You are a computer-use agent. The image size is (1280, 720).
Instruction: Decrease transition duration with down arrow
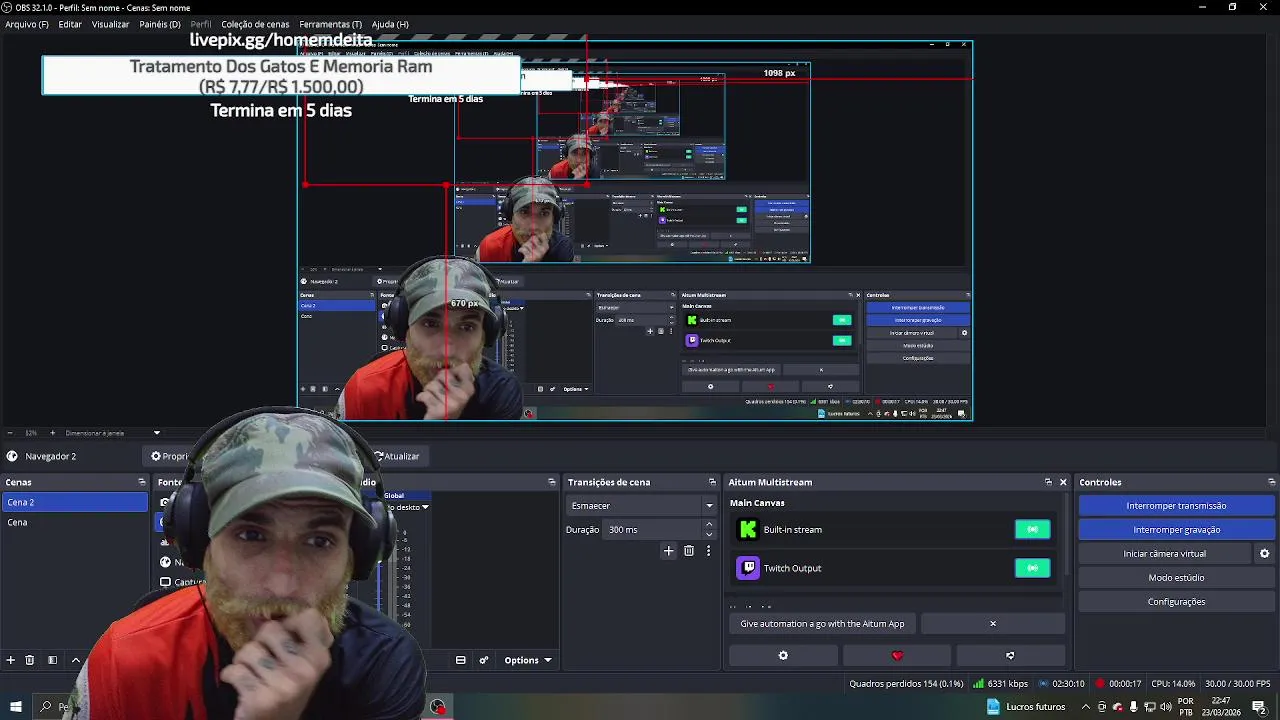coord(709,534)
